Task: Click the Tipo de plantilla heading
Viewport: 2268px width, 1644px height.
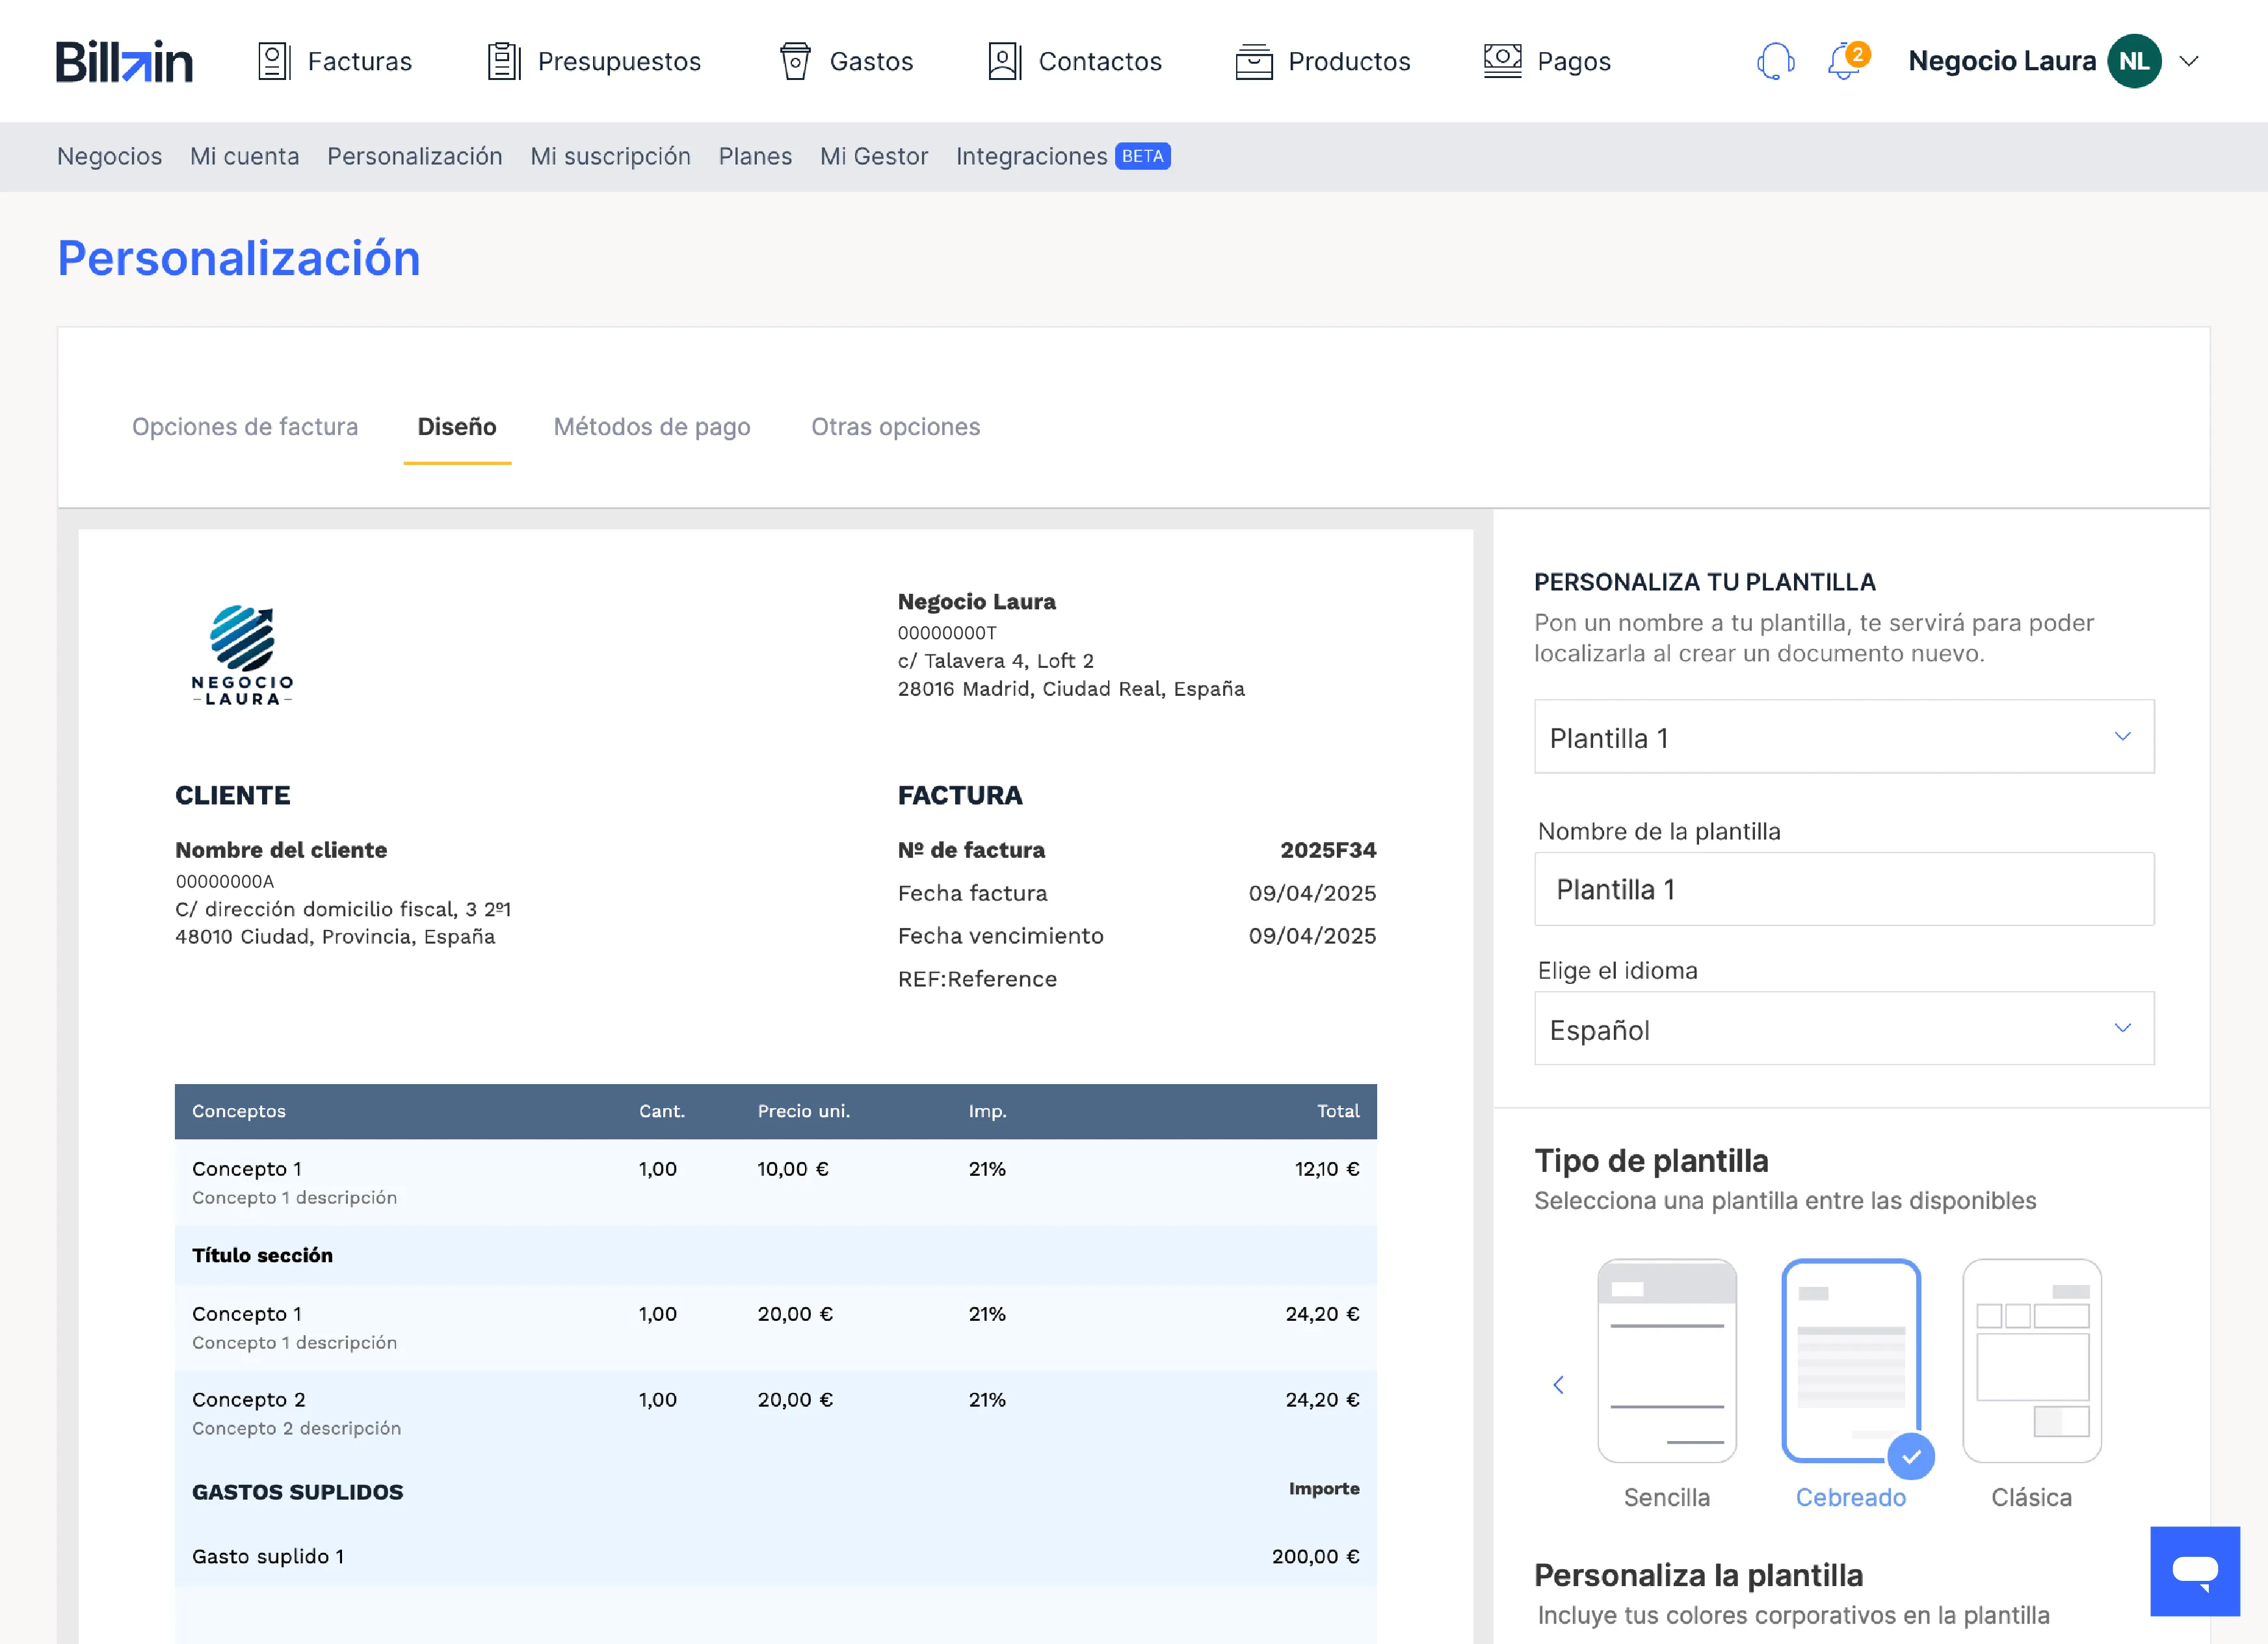Action: tap(1652, 1160)
